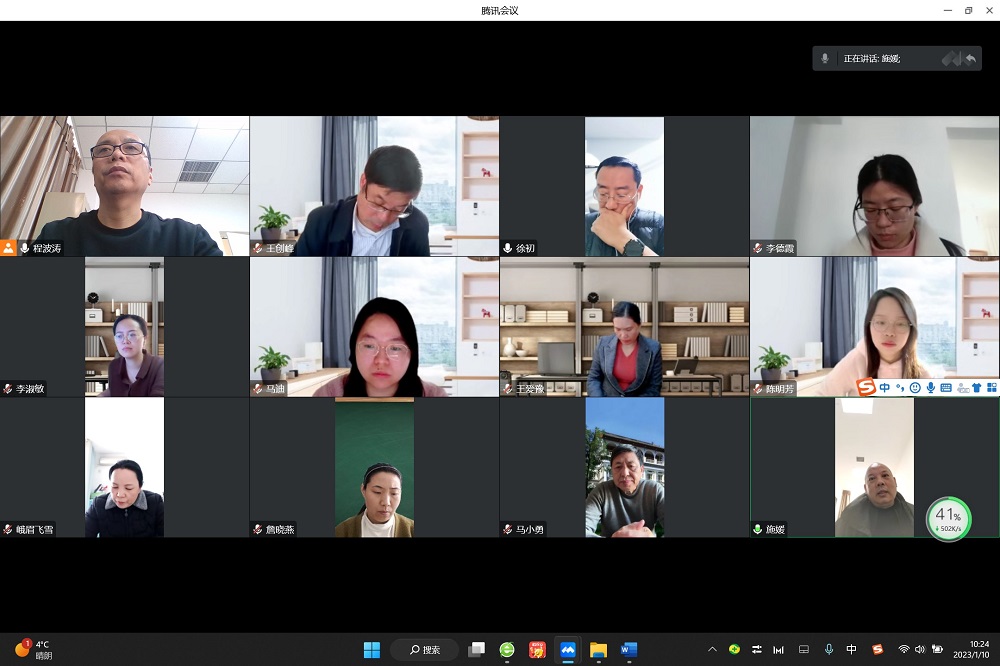Open Sogou toolbox grid icon
The width and height of the screenshot is (1000, 666).
[x=992, y=387]
